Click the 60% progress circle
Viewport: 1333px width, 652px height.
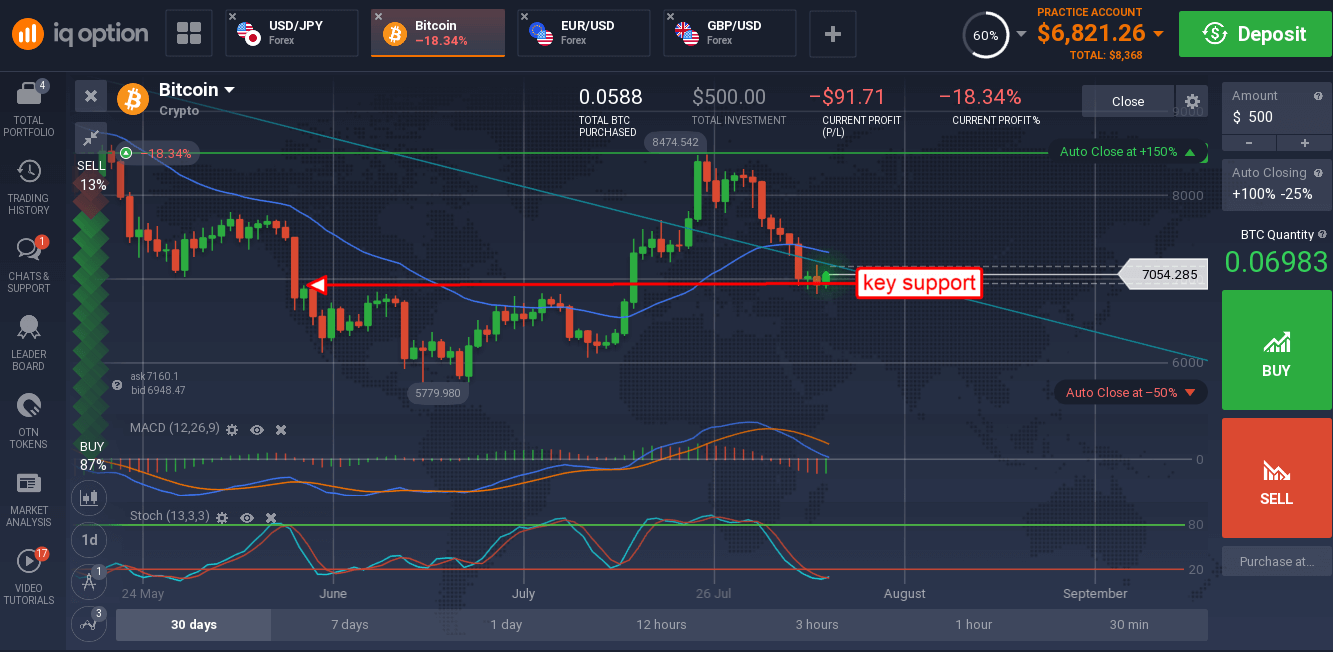pyautogui.click(x=985, y=35)
